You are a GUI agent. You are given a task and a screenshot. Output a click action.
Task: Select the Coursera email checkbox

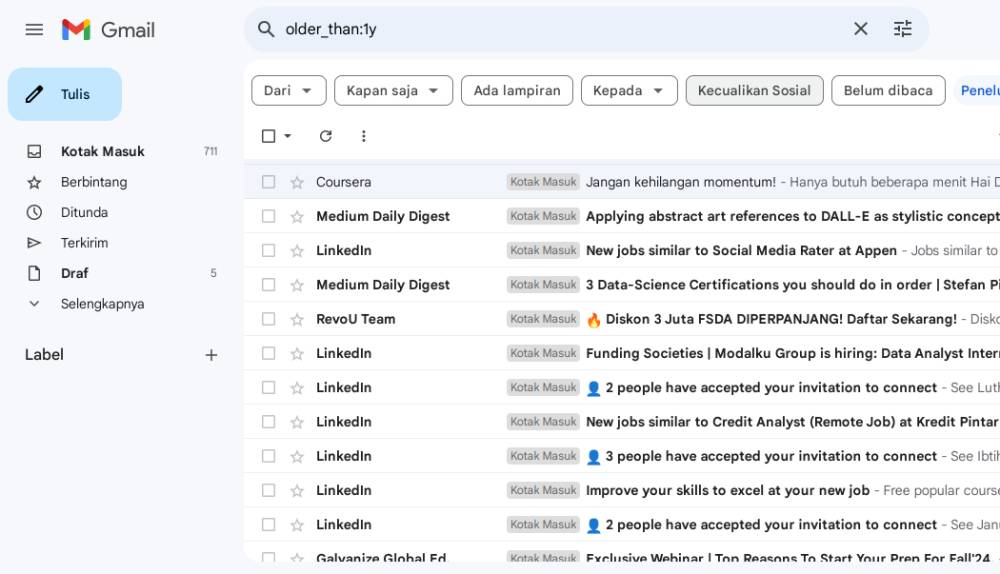click(x=268, y=182)
